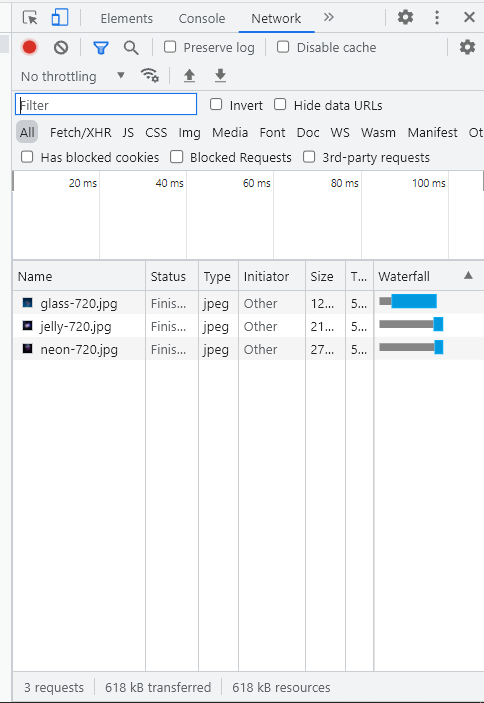Clear the network log

pos(61,47)
